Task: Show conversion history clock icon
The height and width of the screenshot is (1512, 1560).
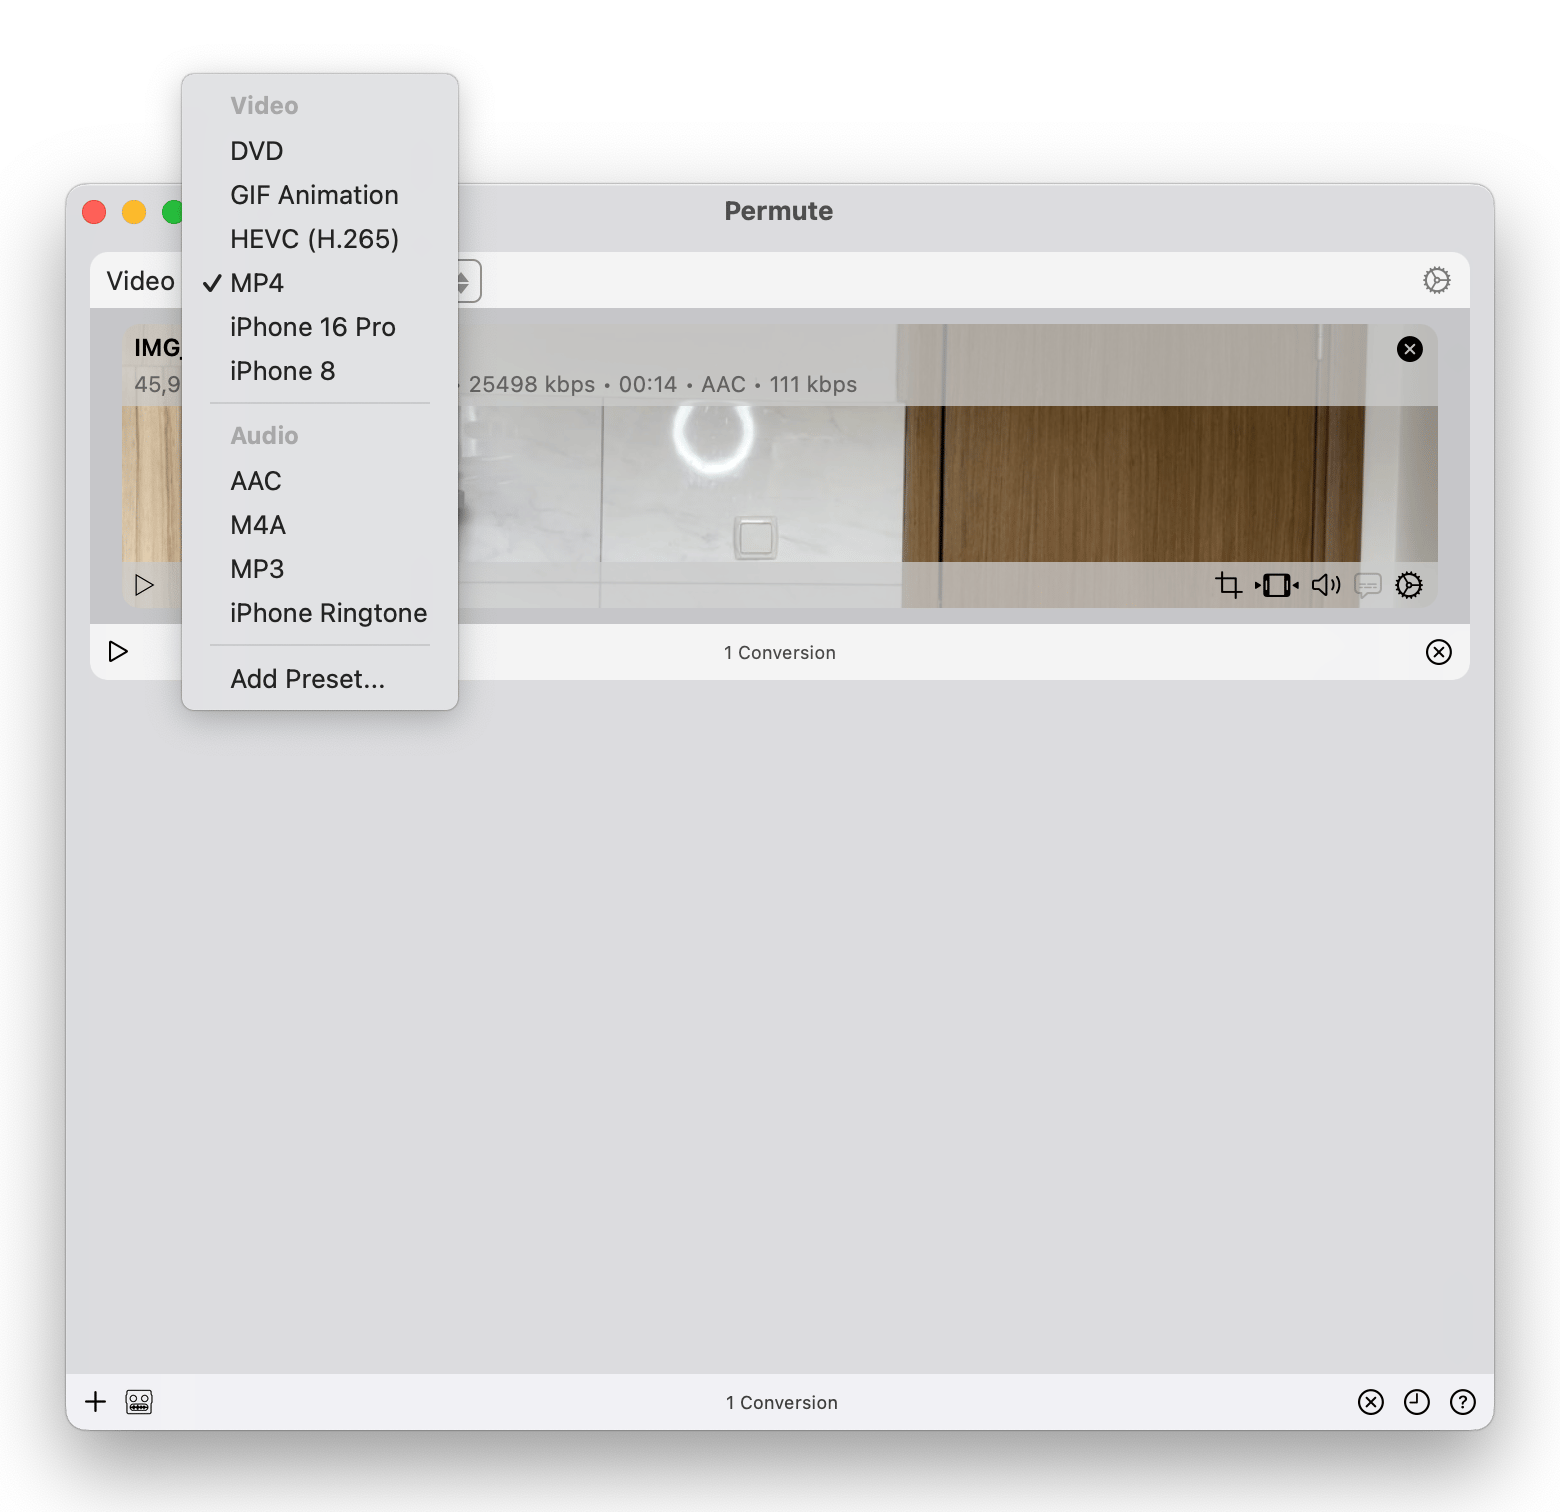Action: click(x=1416, y=1402)
